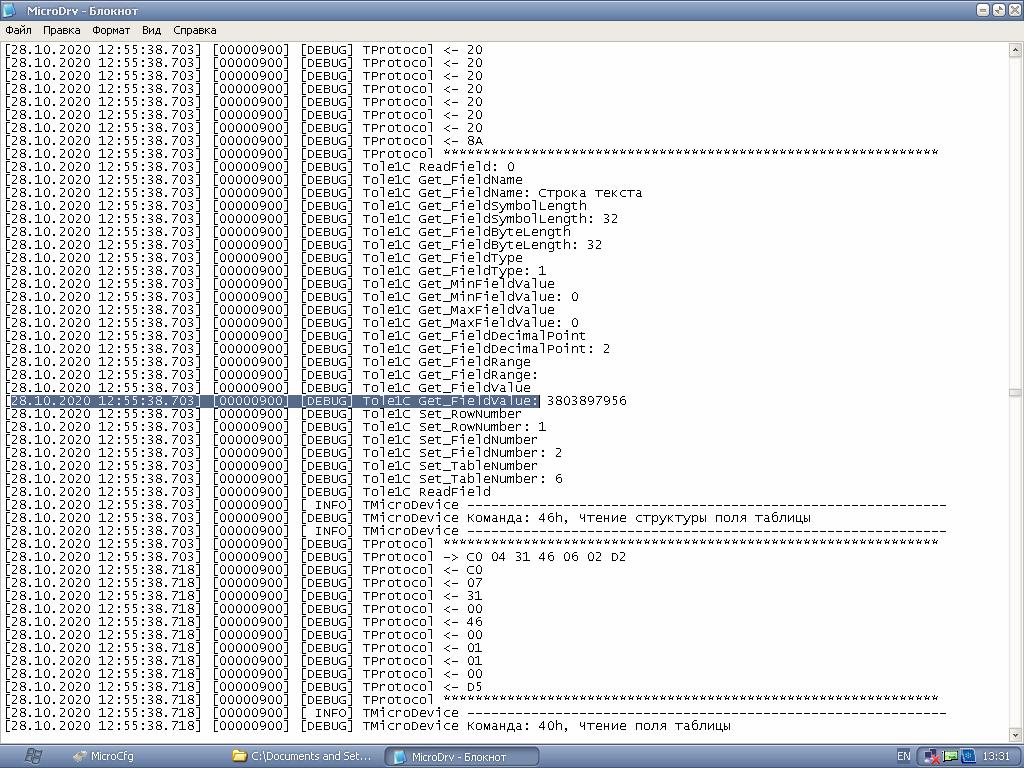
Task: Click the 'TProtocol <- 07' line
Action: pos(244,583)
